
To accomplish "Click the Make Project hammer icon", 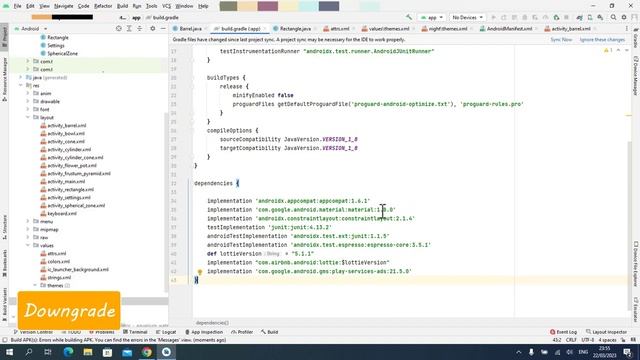I will coord(409,18).
